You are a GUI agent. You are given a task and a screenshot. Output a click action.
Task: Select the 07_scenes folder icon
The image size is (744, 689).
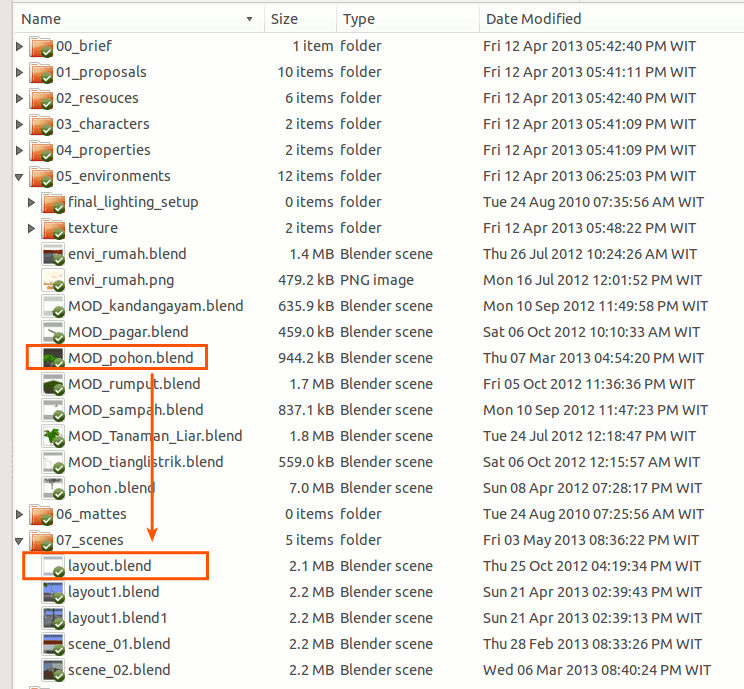(41, 541)
